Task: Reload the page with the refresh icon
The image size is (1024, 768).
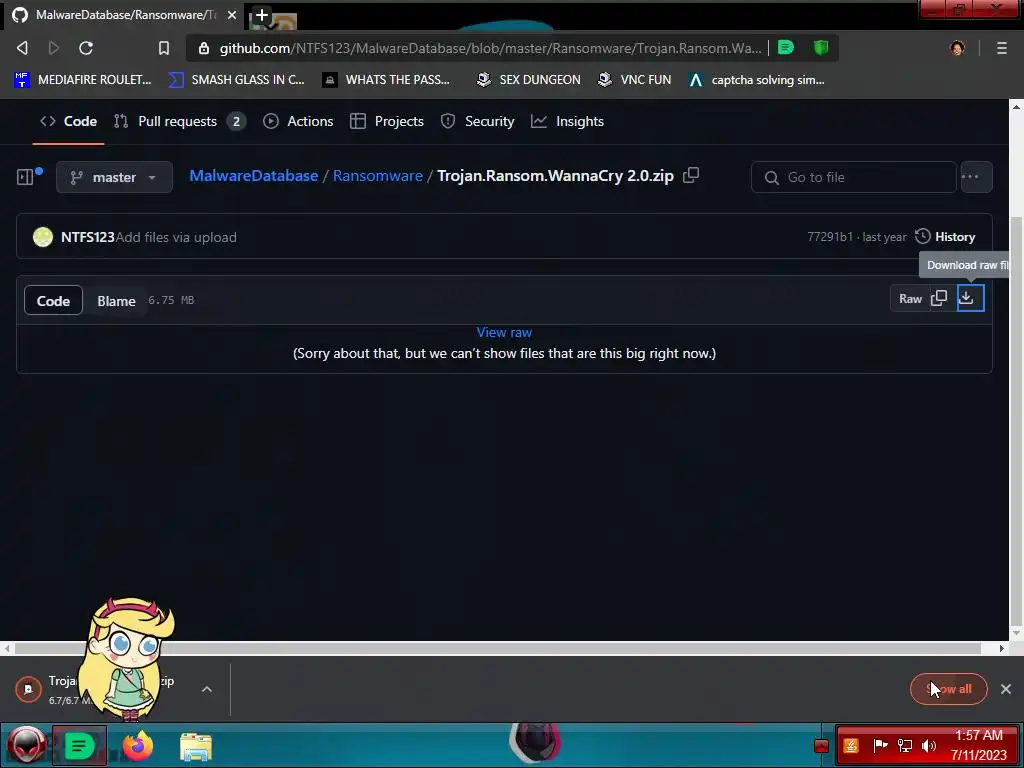Action: [x=86, y=48]
